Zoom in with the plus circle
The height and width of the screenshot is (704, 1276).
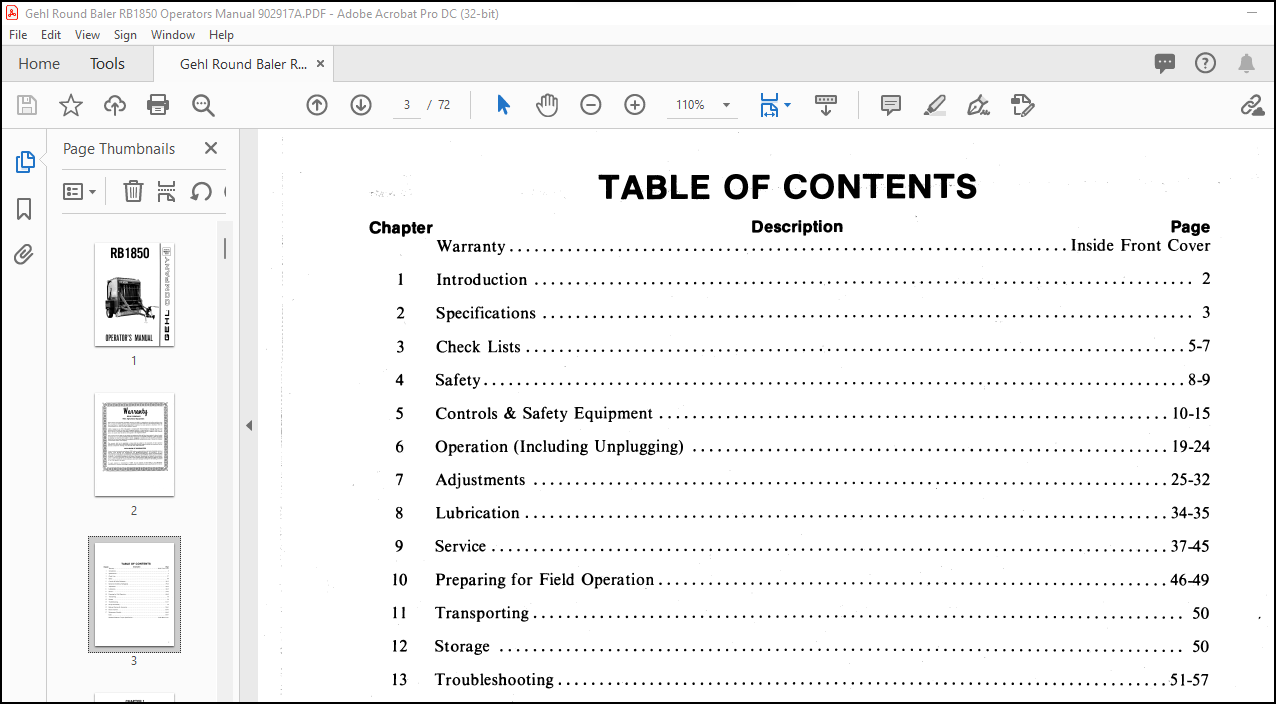pos(635,105)
